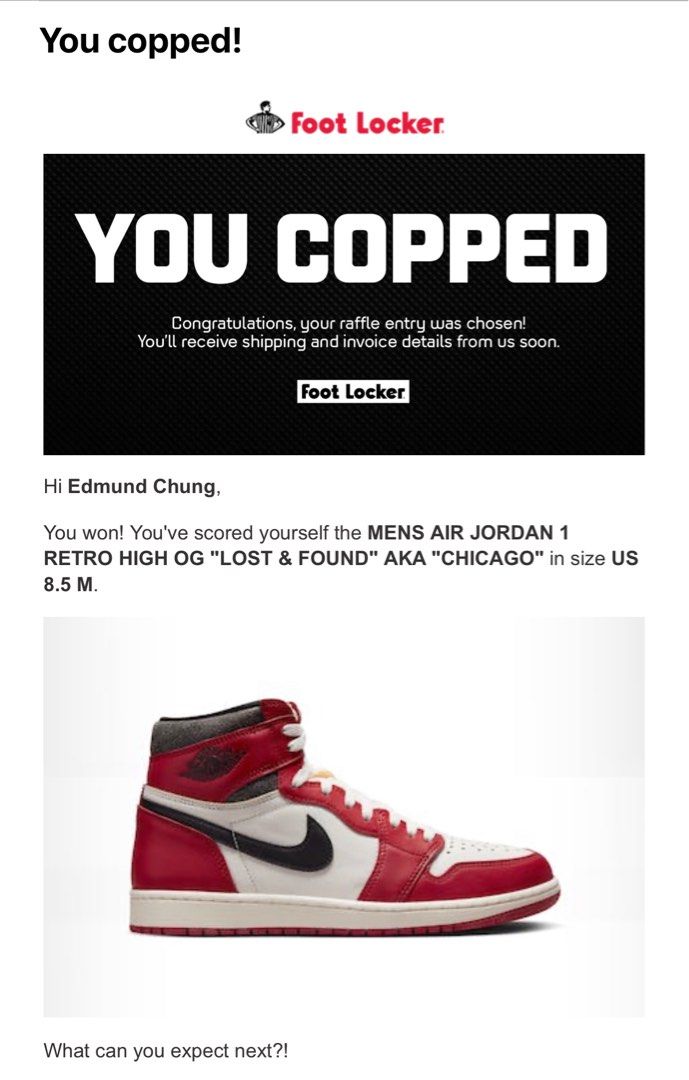Click the raffle entry congratulations text
689x1080 pixels.
point(348,323)
